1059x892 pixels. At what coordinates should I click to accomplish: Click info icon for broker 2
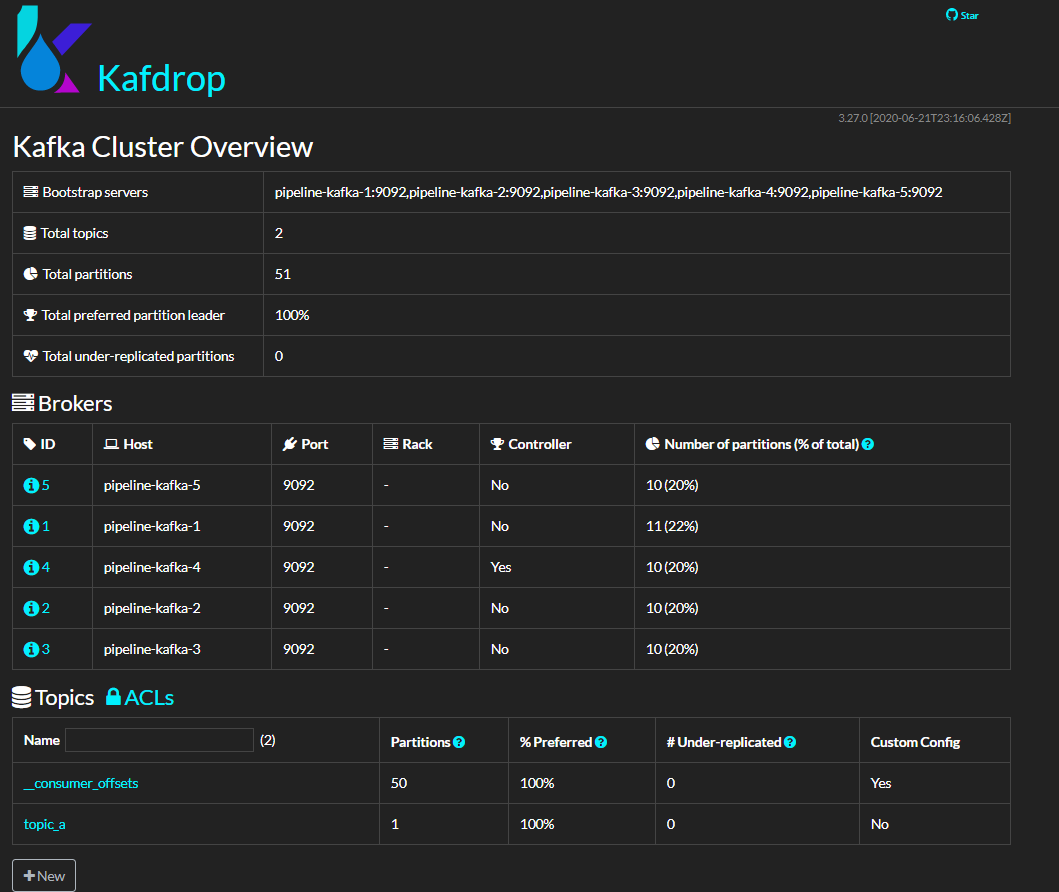pyautogui.click(x=31, y=608)
